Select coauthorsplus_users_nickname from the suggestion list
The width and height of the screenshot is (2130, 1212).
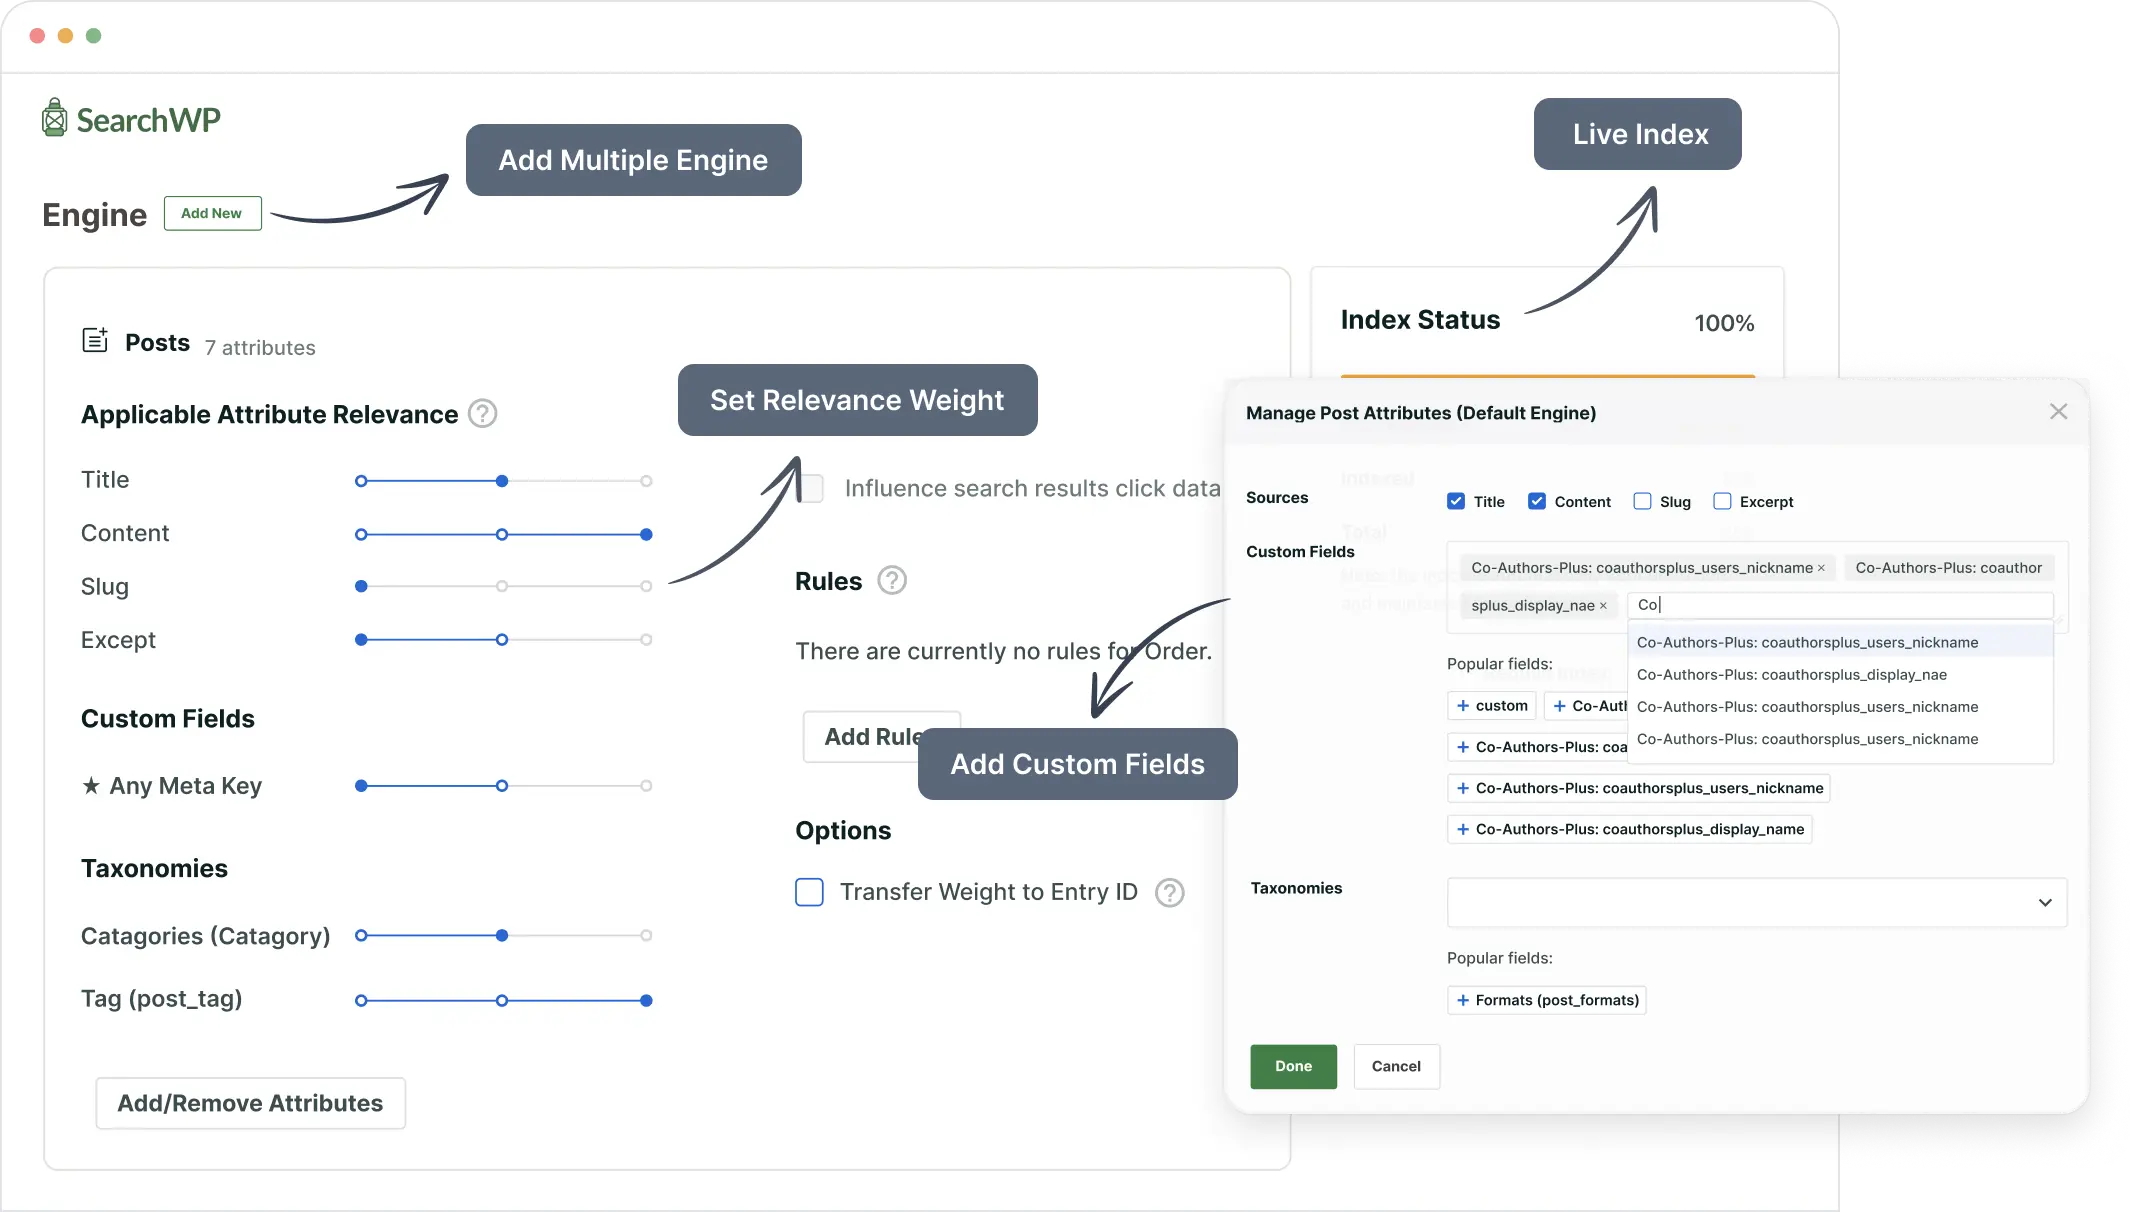[1808, 642]
